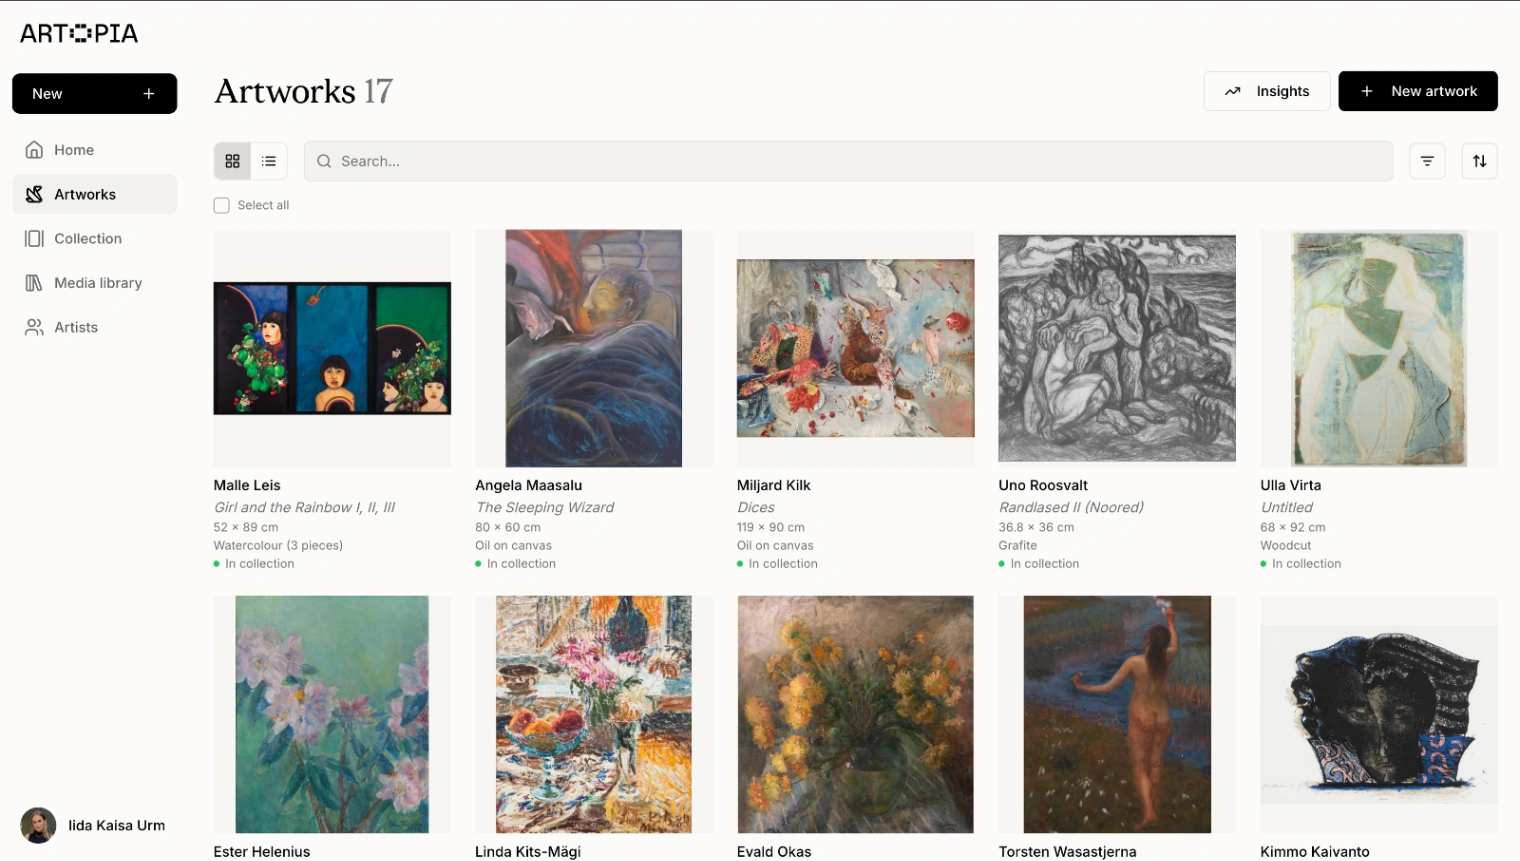Click artist name Ester Helenius
This screenshot has width=1520, height=861.
(x=262, y=852)
